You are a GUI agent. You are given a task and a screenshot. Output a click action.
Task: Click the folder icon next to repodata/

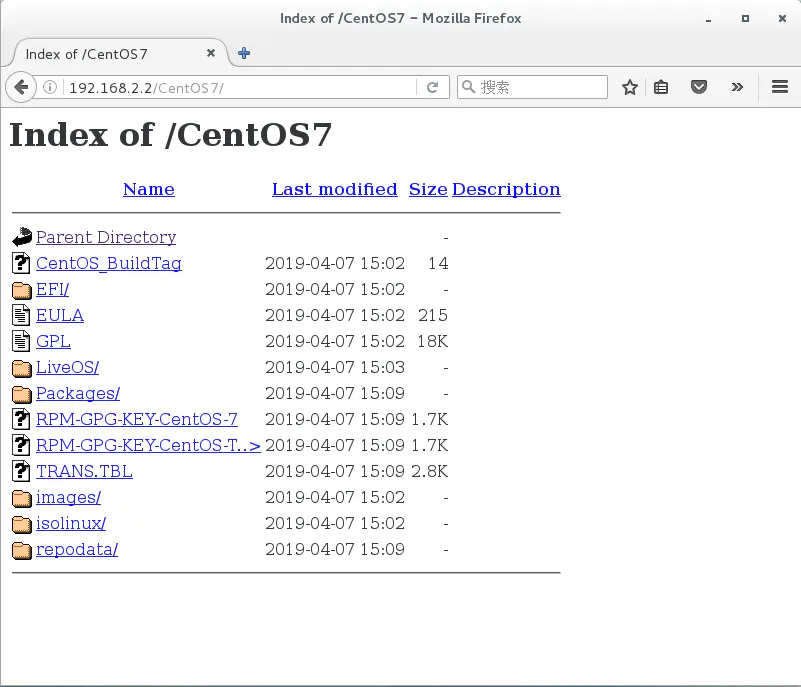[21, 550]
